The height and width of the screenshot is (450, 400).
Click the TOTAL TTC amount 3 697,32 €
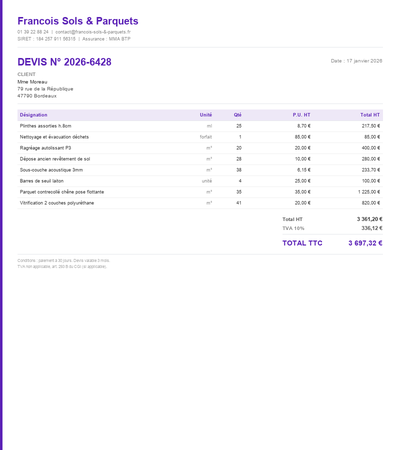tap(365, 243)
